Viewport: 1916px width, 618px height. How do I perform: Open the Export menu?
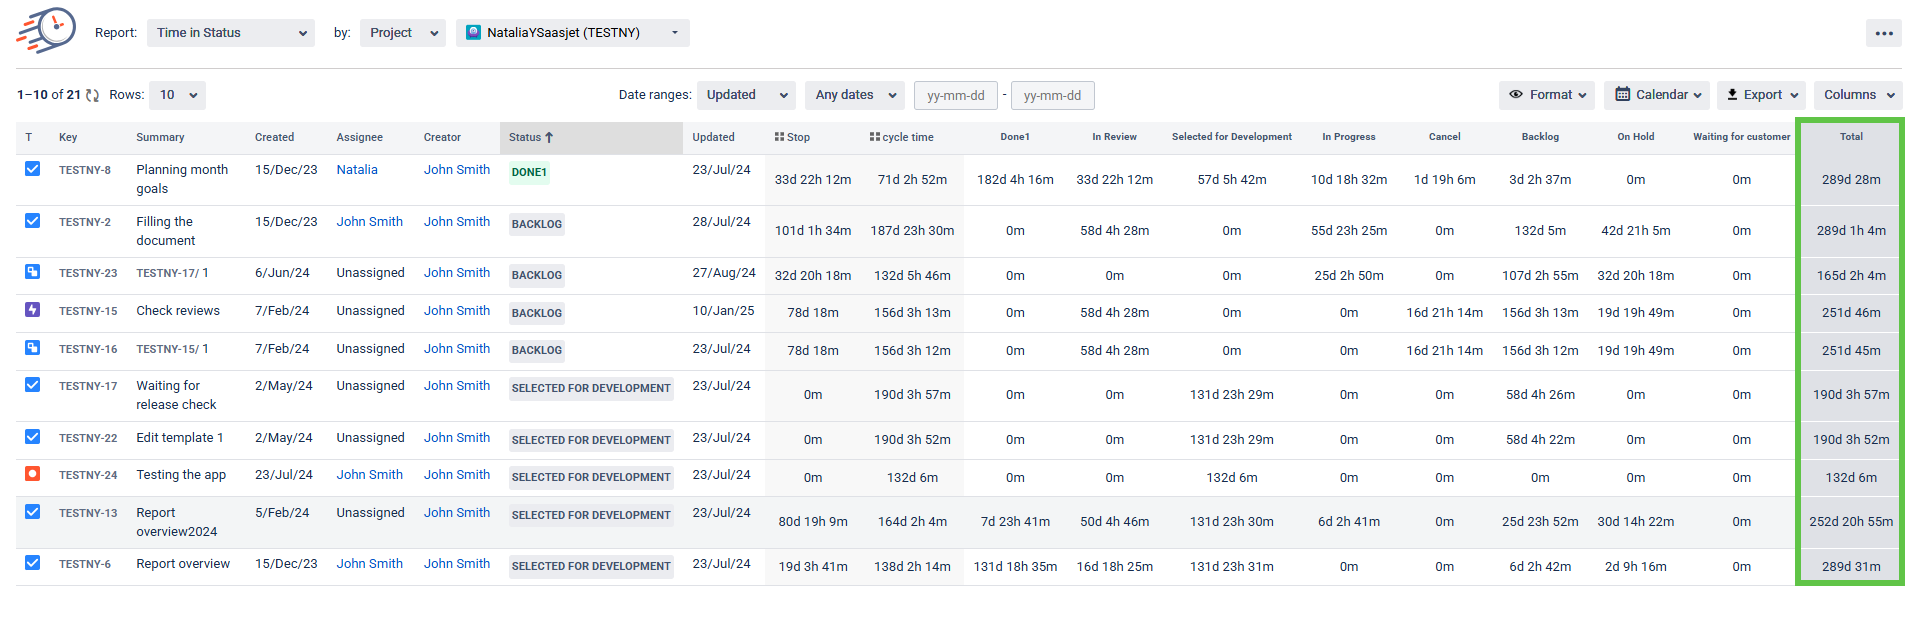pos(1761,95)
